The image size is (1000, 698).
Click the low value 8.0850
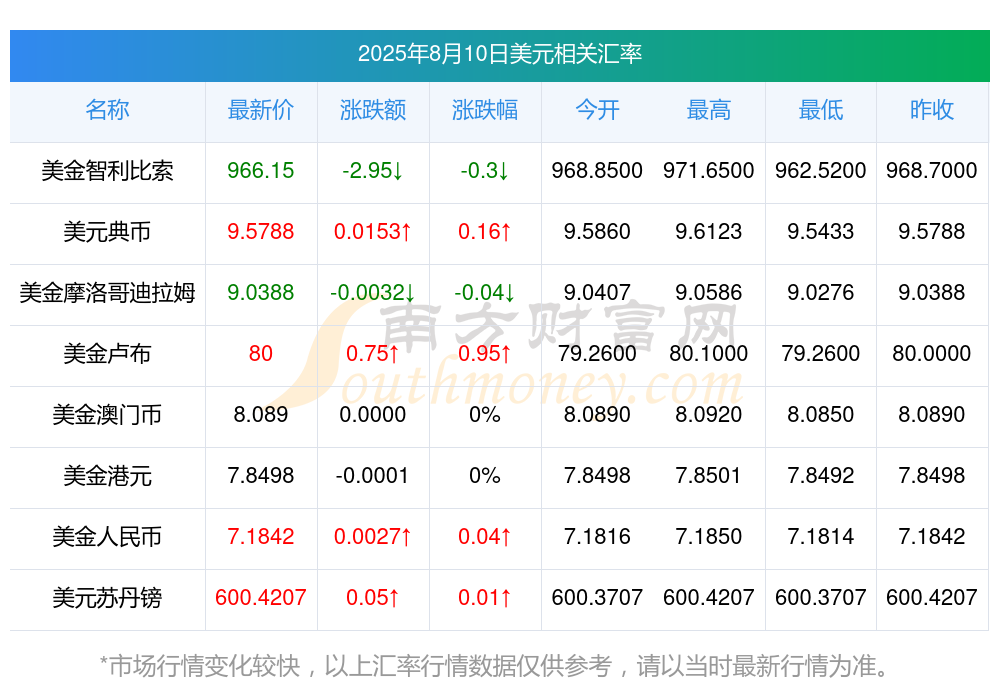[x=821, y=415]
